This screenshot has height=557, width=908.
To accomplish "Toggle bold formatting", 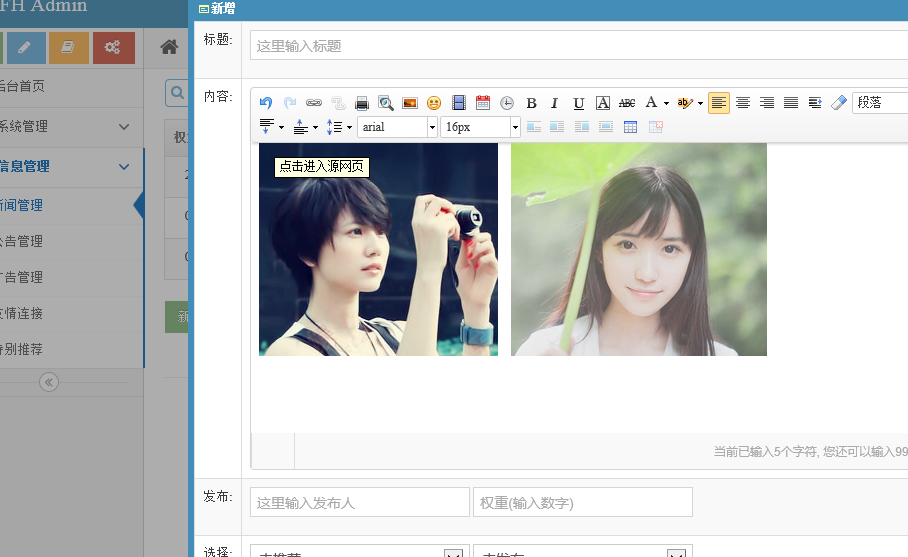I will tap(531, 103).
